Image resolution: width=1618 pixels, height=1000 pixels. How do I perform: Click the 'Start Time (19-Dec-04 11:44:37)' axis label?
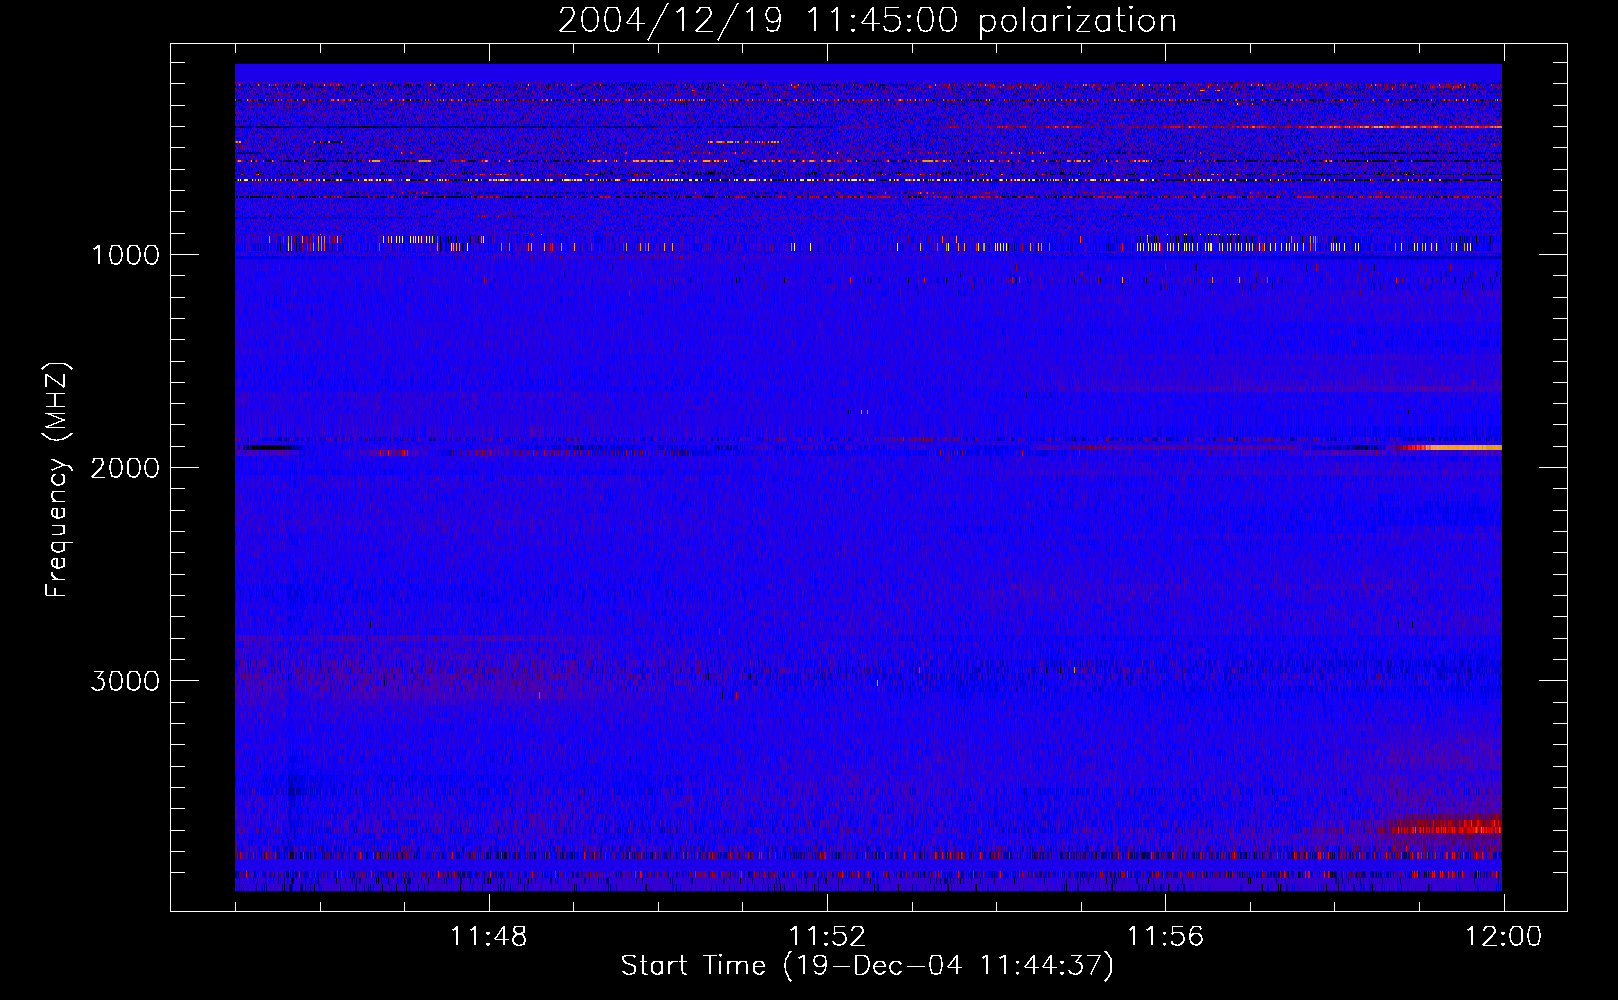[867, 966]
